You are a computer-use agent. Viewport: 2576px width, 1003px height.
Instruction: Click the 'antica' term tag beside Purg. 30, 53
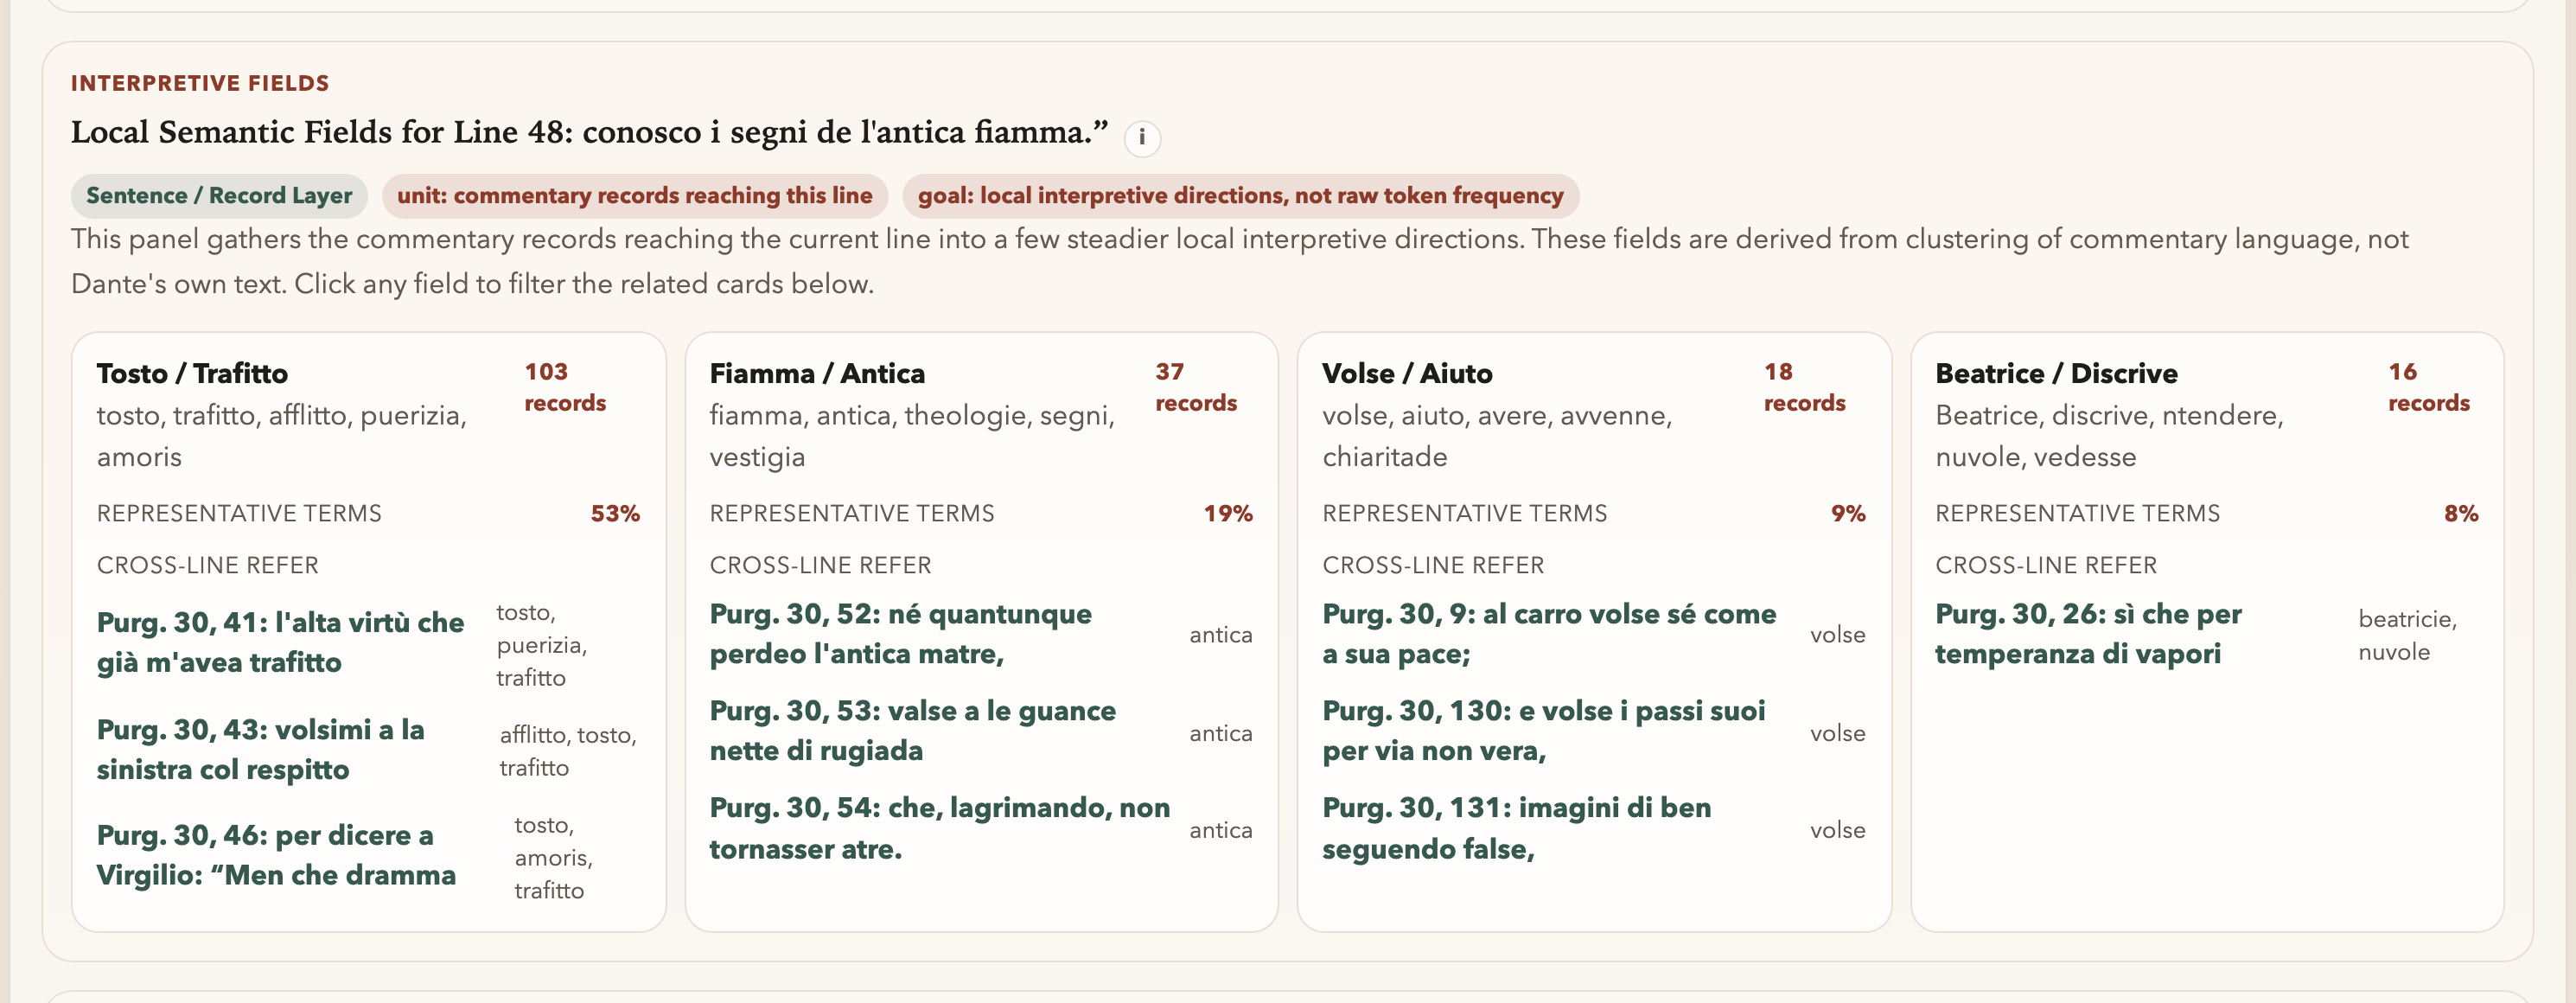[x=1221, y=733]
